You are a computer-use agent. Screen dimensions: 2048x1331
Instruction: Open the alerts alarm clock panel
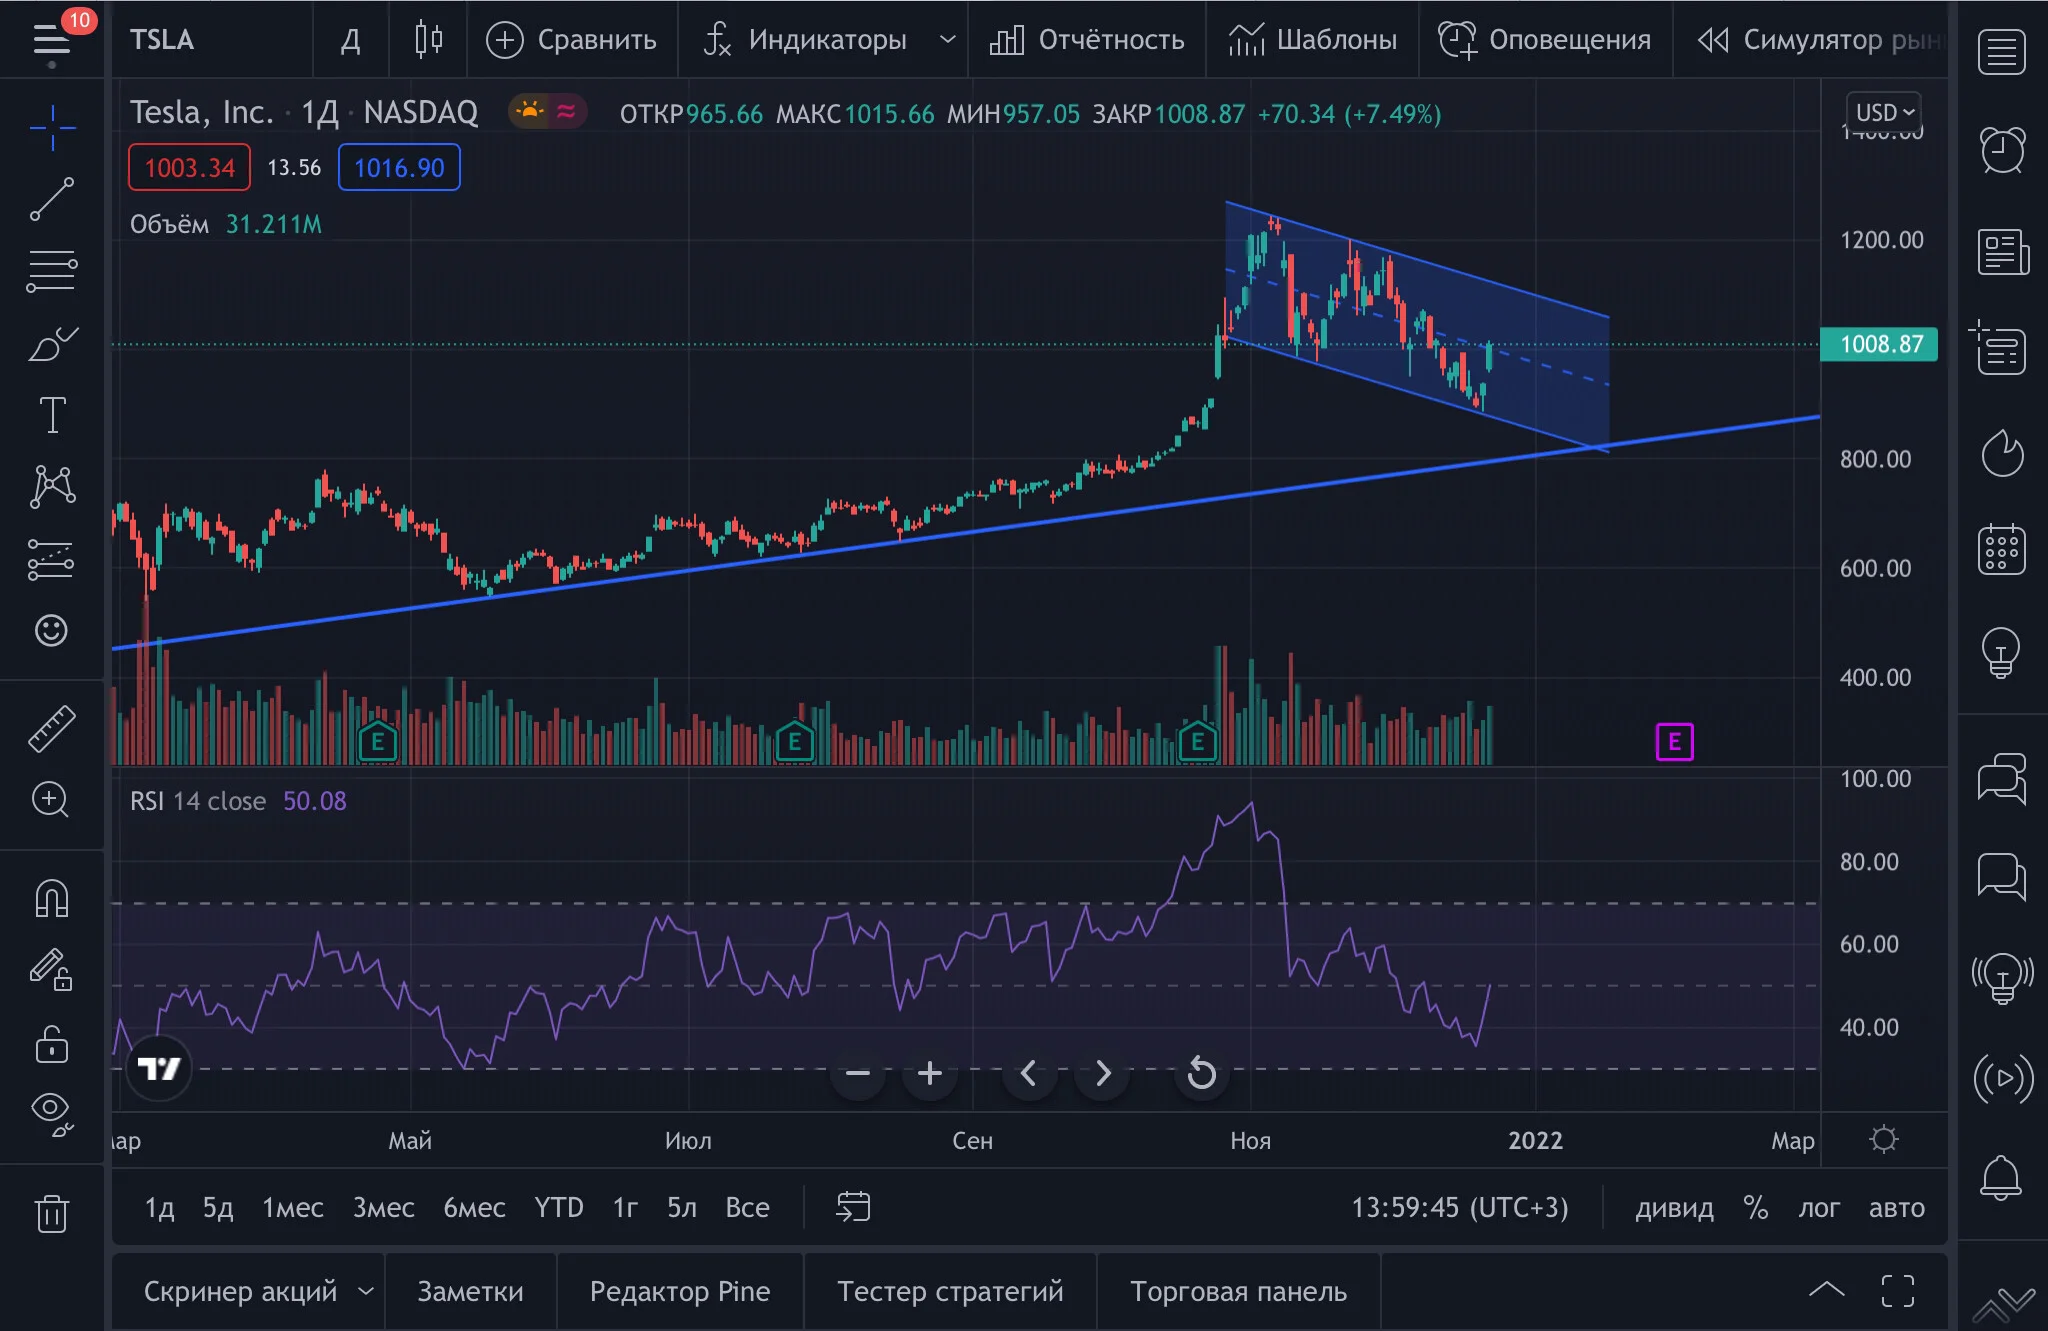[2002, 151]
